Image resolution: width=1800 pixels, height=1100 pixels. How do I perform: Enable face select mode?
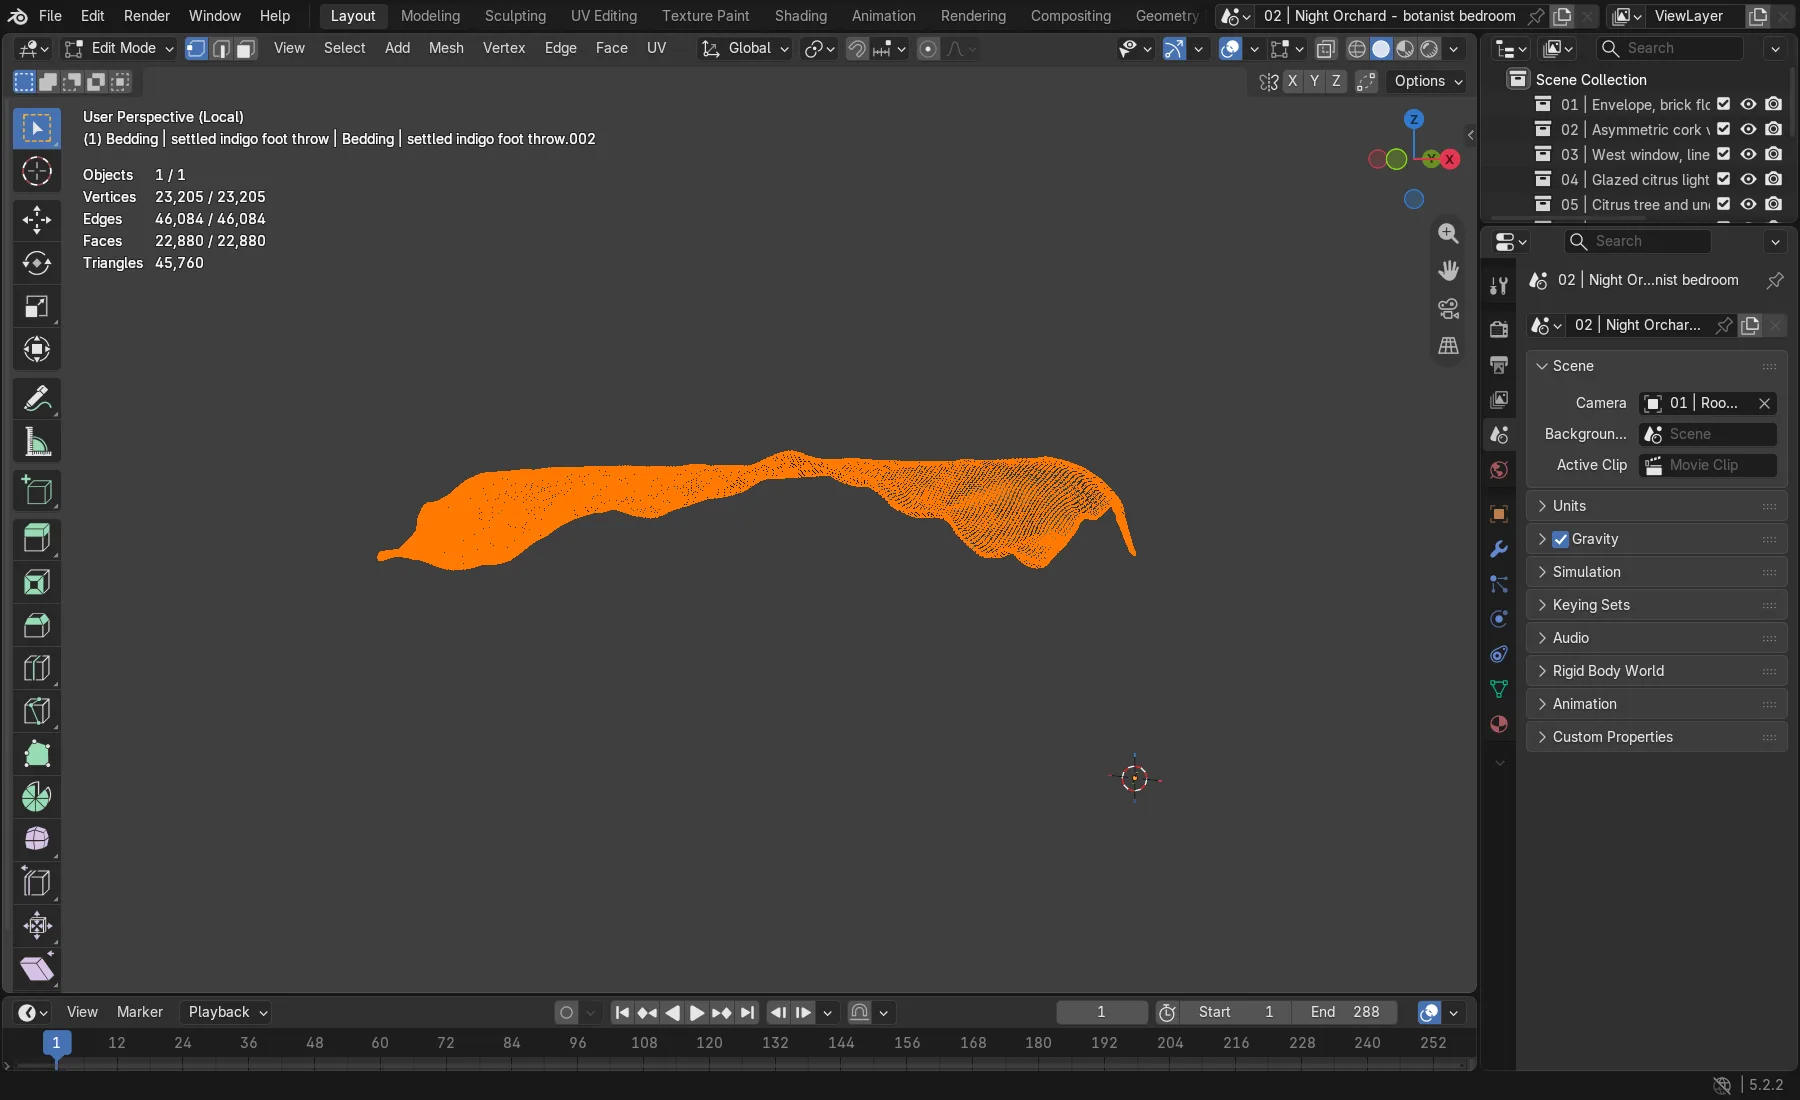coord(246,48)
